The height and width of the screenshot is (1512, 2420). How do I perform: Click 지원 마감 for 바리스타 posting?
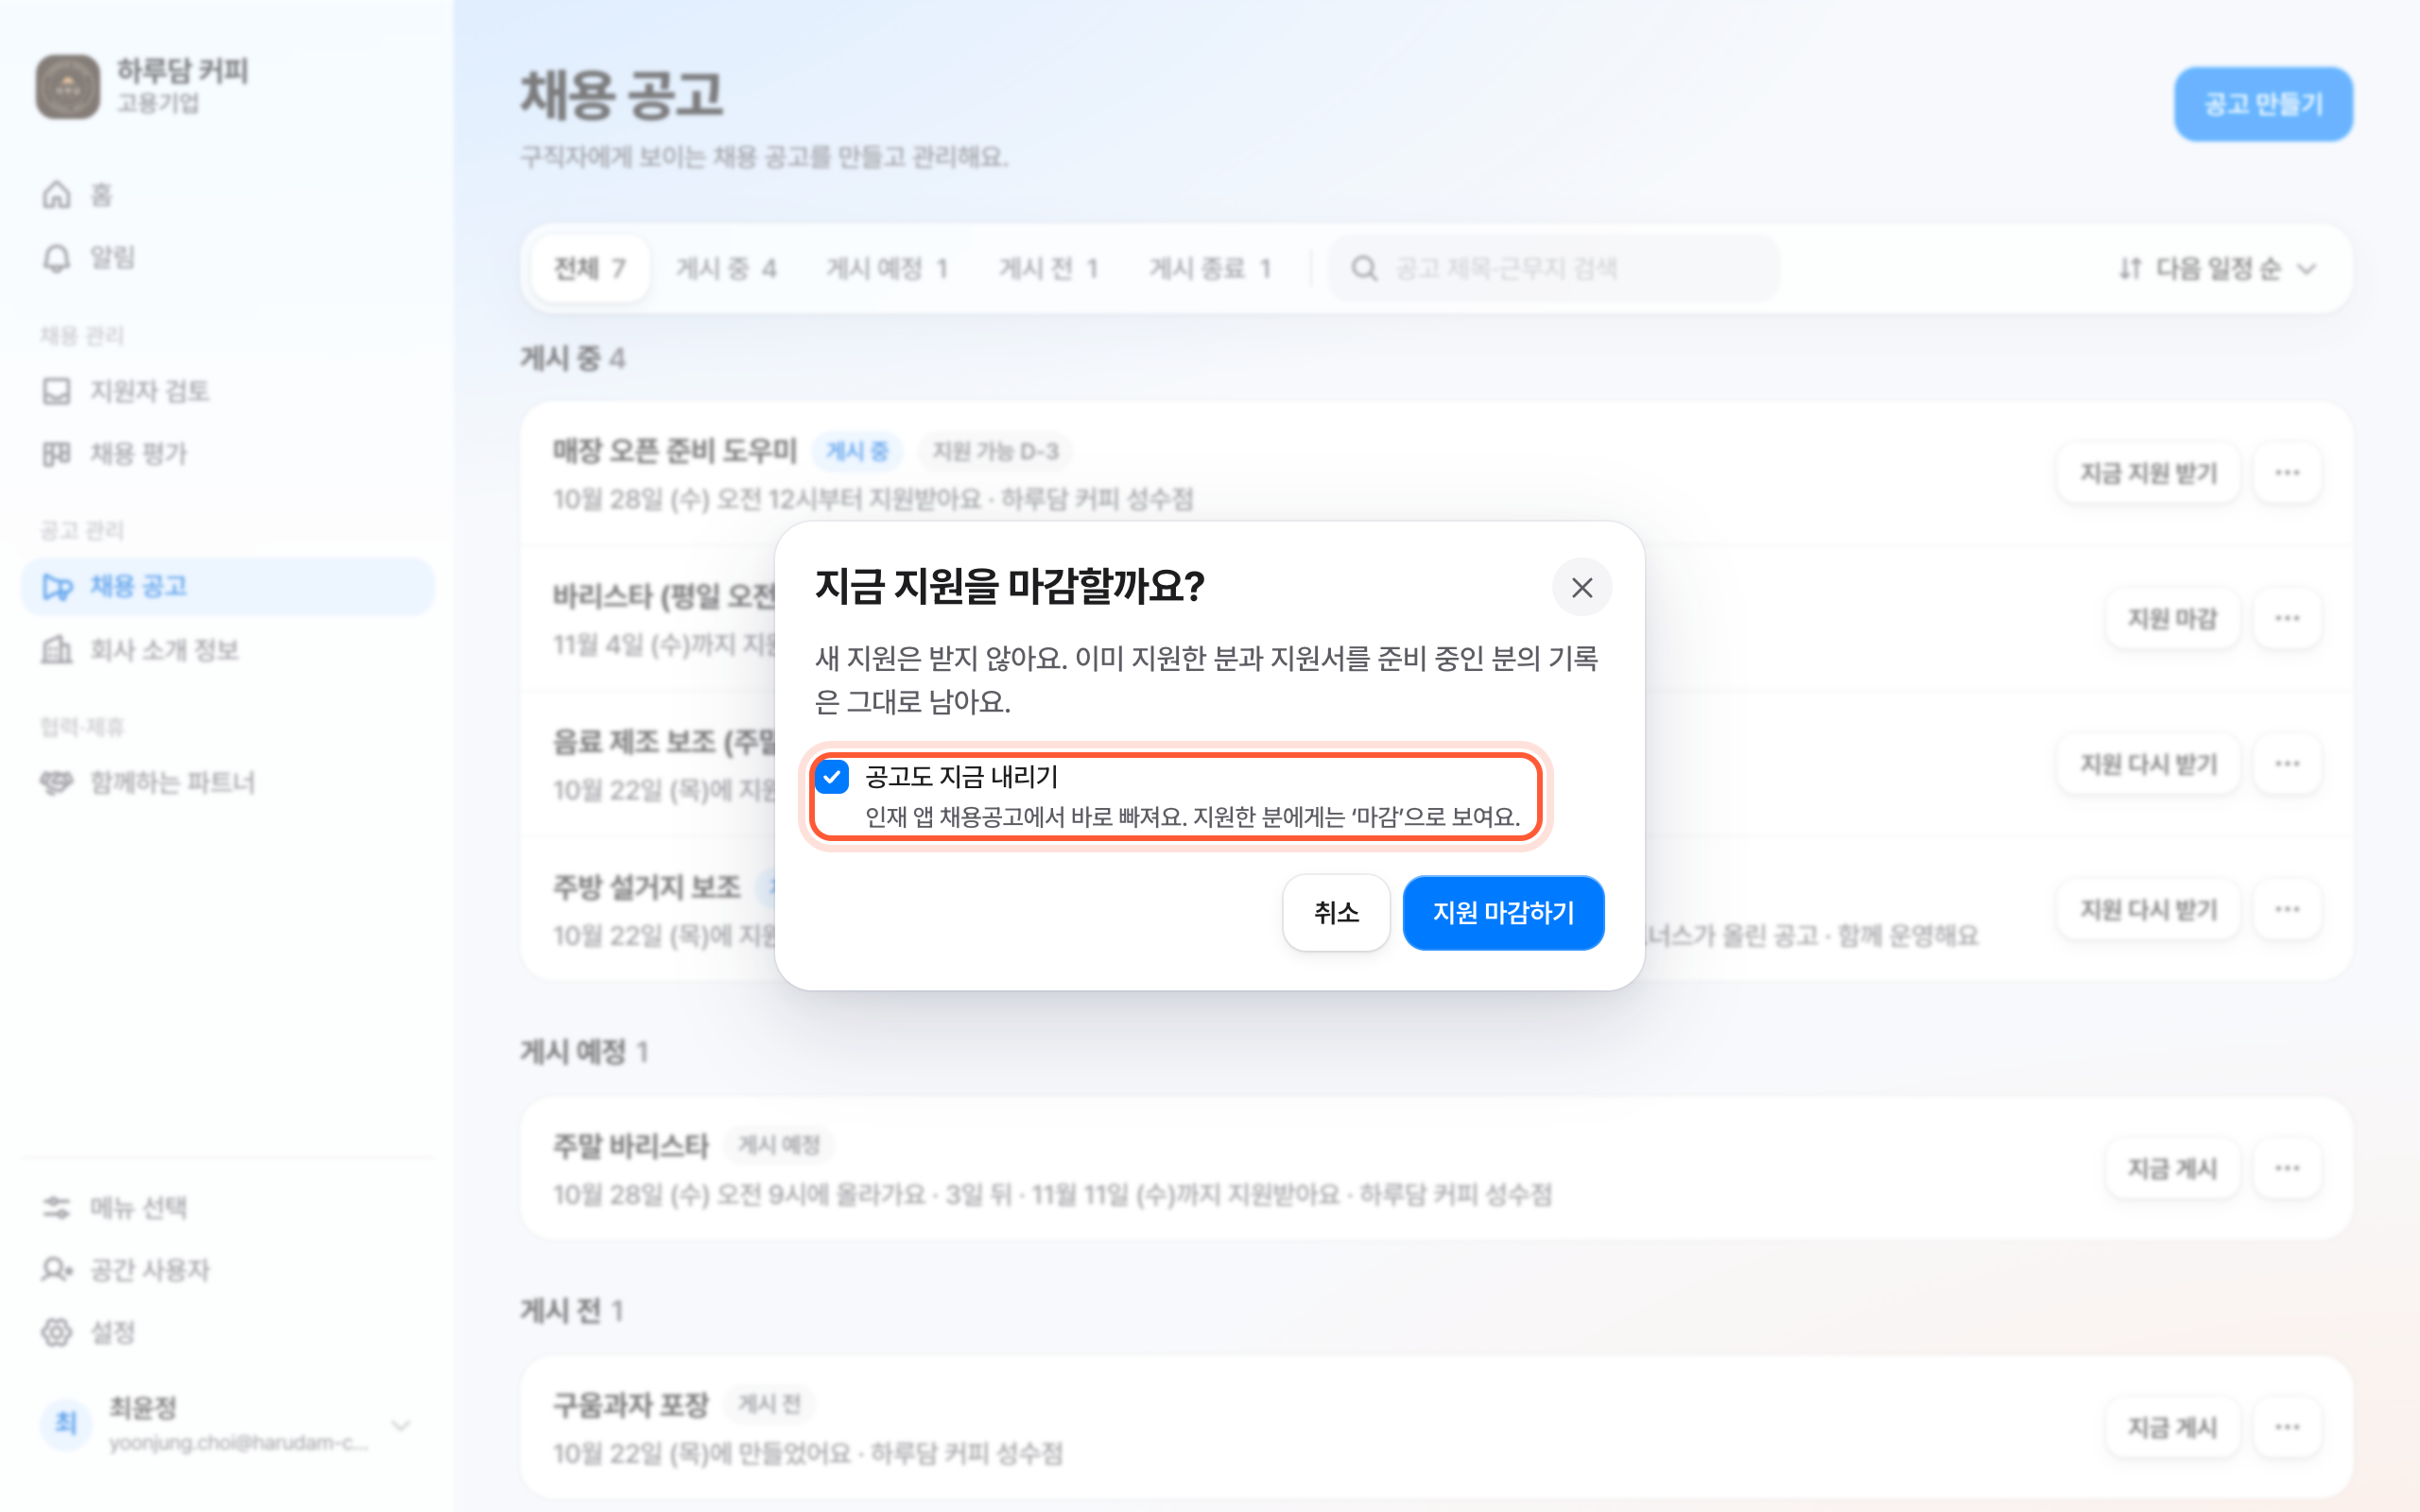point(2172,619)
